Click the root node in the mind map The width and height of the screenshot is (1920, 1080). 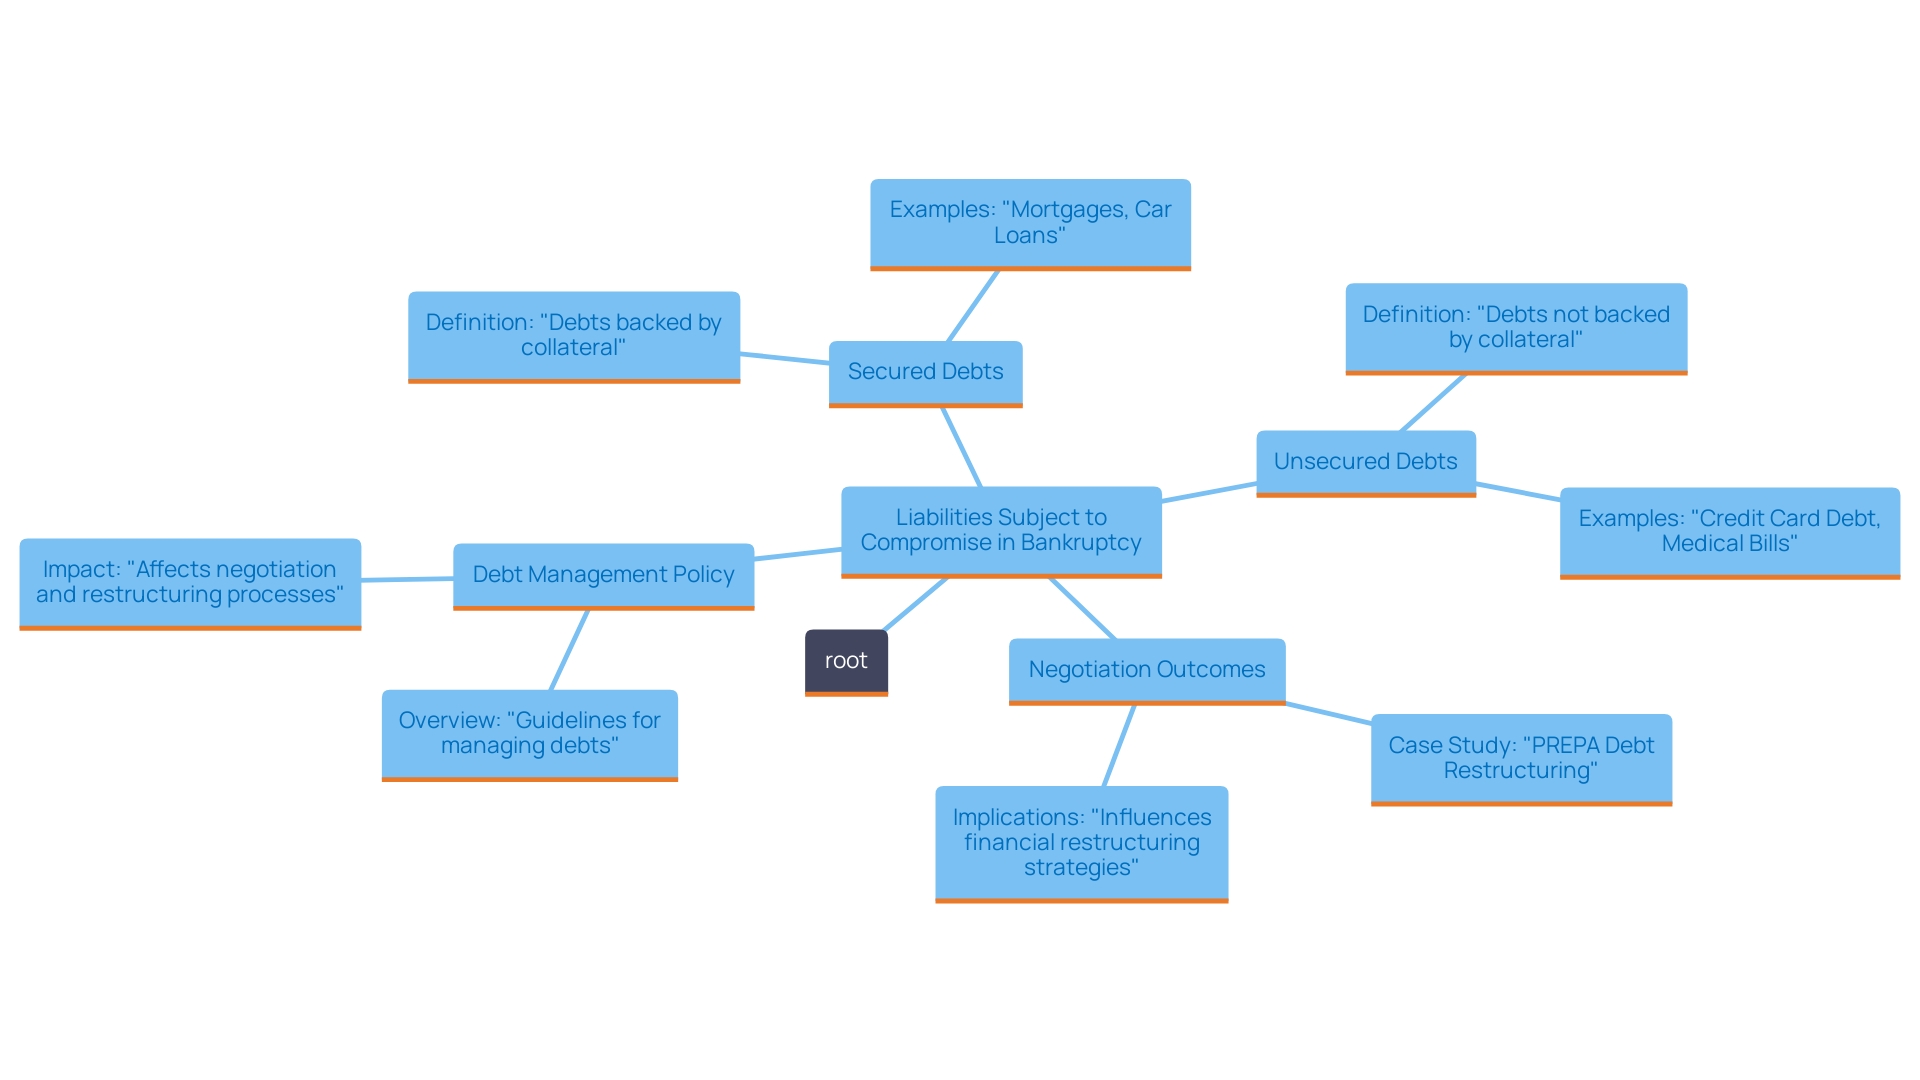pyautogui.click(x=845, y=659)
